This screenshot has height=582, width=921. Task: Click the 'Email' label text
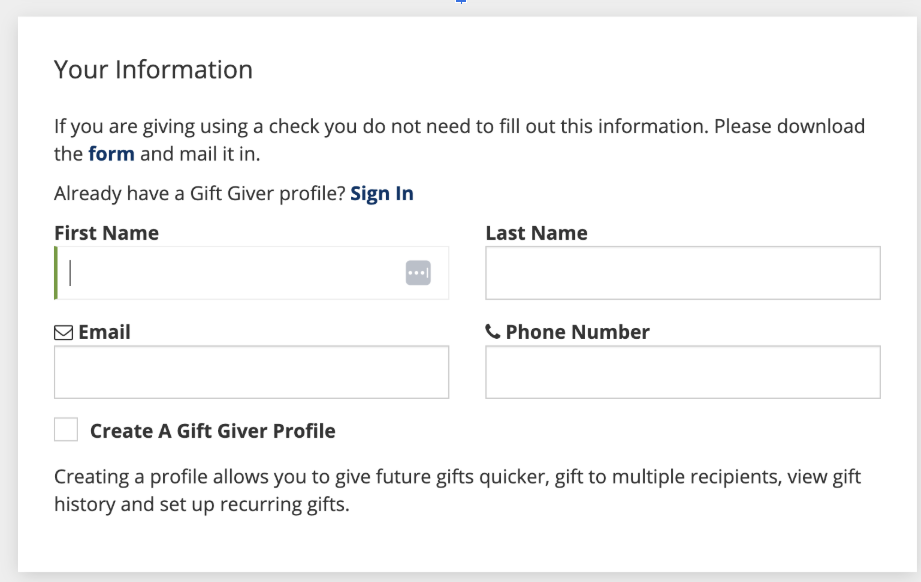(104, 333)
